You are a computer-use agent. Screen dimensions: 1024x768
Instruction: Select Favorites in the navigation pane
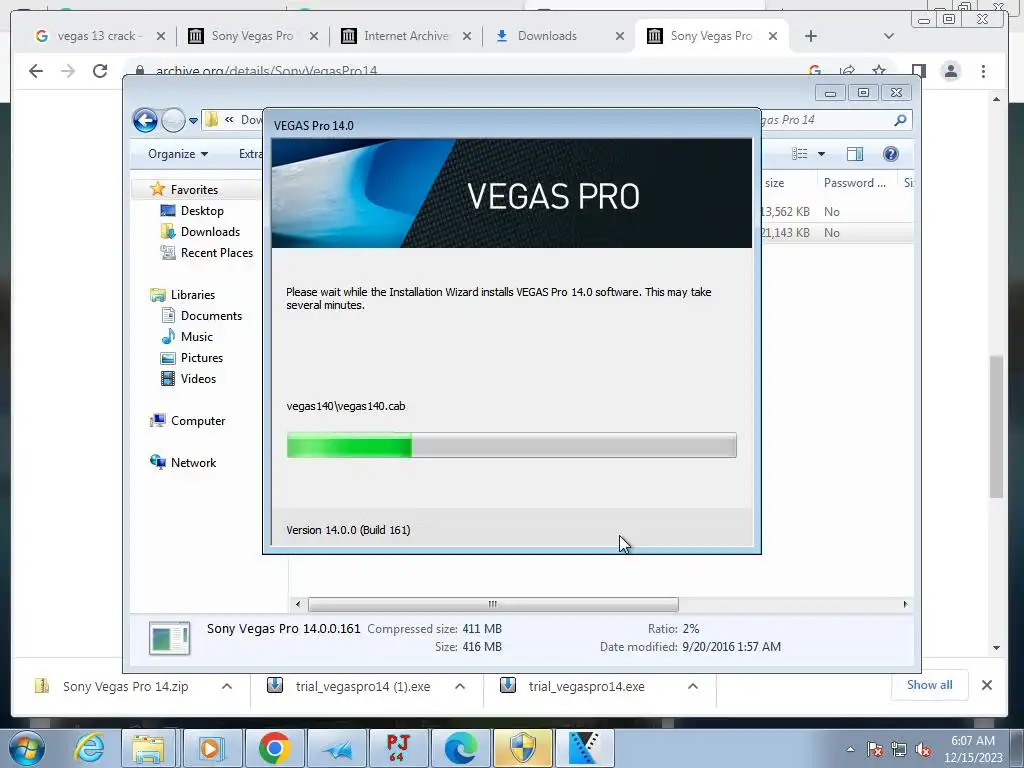click(x=194, y=189)
